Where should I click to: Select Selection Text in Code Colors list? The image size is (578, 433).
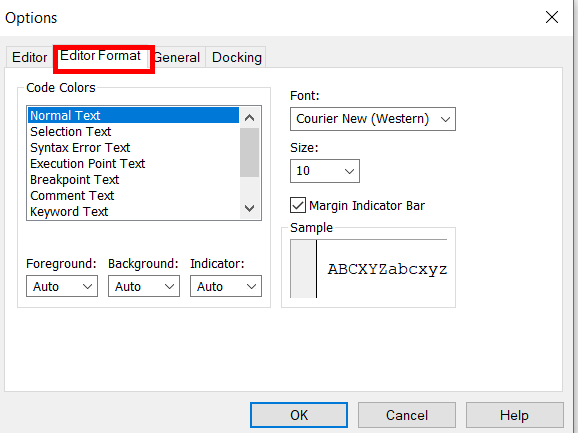tap(133, 132)
